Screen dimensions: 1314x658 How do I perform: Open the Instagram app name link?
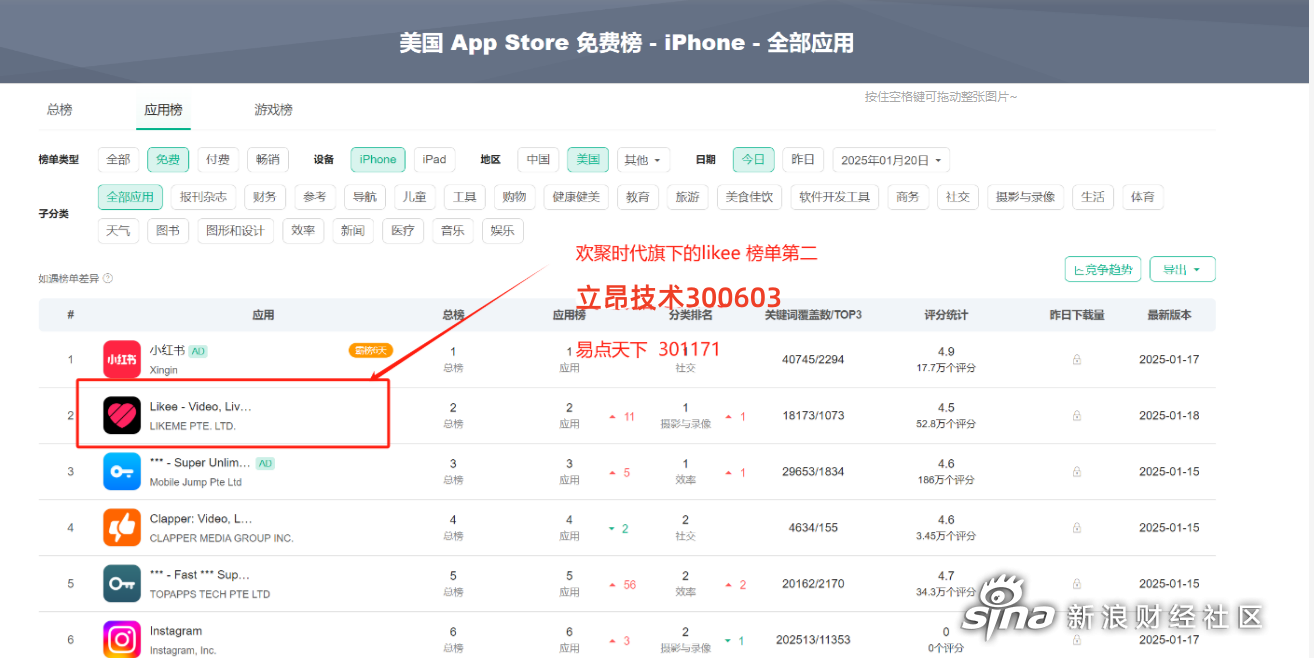pos(176,631)
